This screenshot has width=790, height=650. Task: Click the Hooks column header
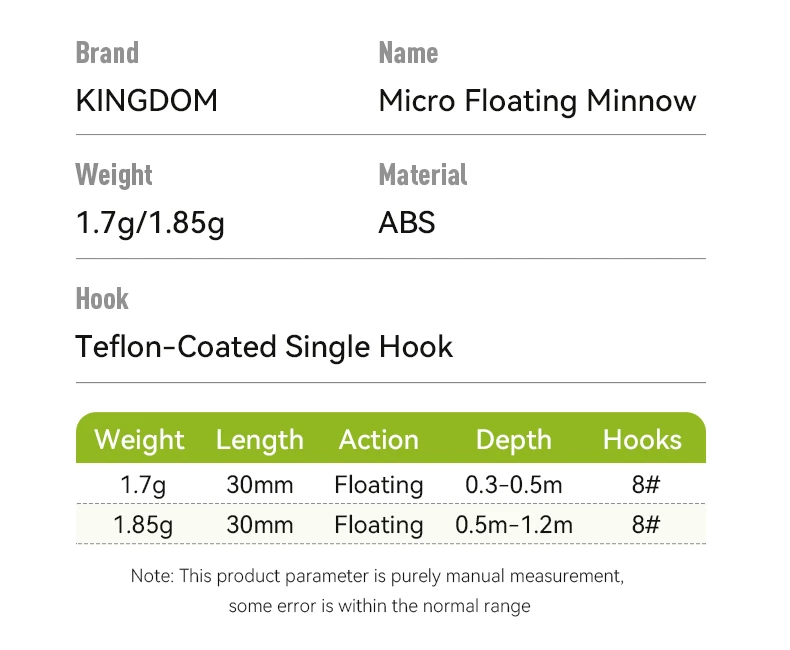coord(642,440)
